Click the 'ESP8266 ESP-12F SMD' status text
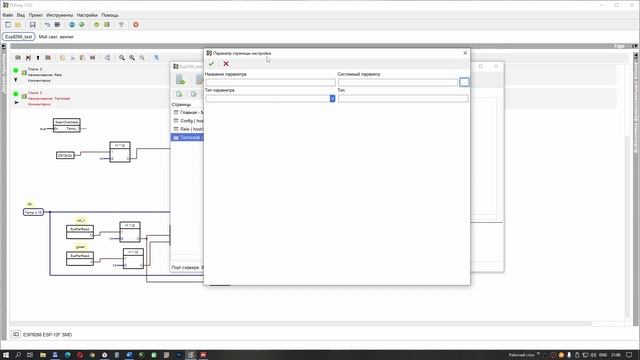640x360 pixels. 47,335
